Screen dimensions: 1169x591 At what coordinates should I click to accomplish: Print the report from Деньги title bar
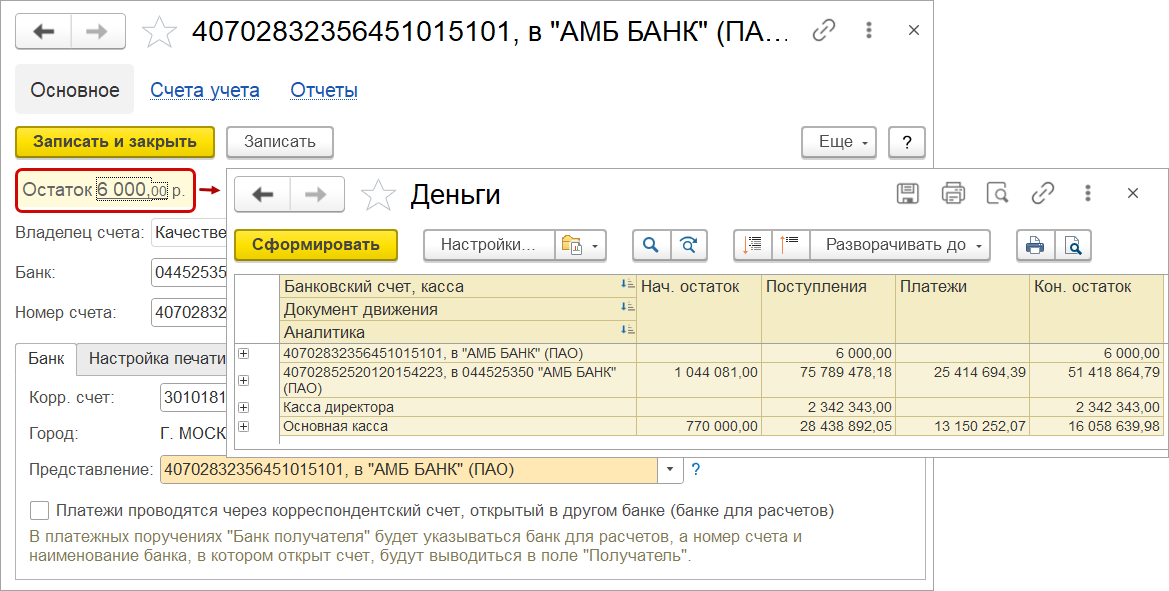click(953, 194)
